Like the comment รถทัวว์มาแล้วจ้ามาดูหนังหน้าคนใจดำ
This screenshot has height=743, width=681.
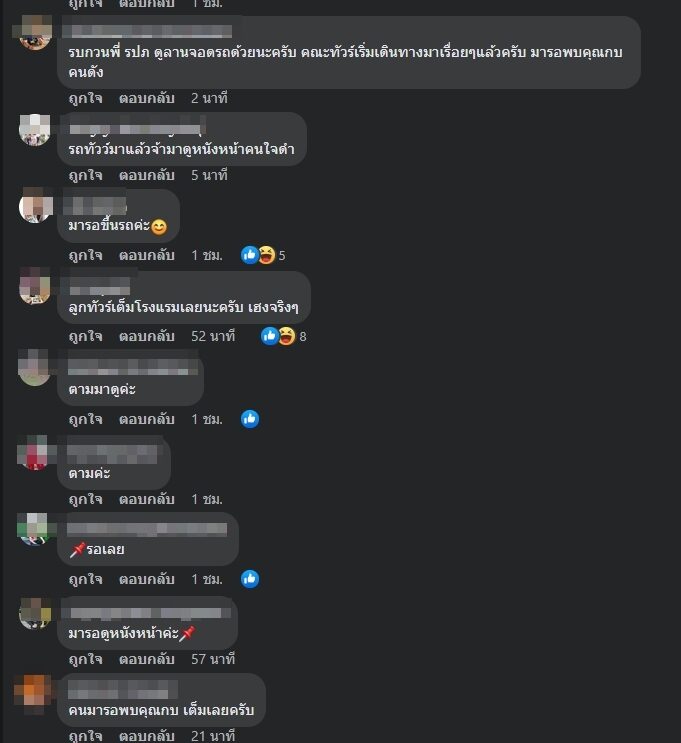85,175
